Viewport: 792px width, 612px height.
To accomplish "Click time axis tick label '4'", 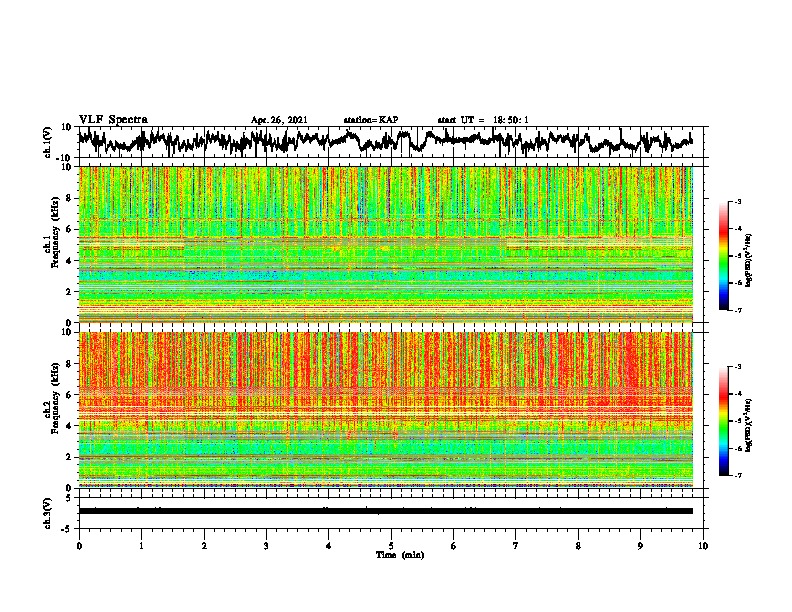I will pos(328,546).
